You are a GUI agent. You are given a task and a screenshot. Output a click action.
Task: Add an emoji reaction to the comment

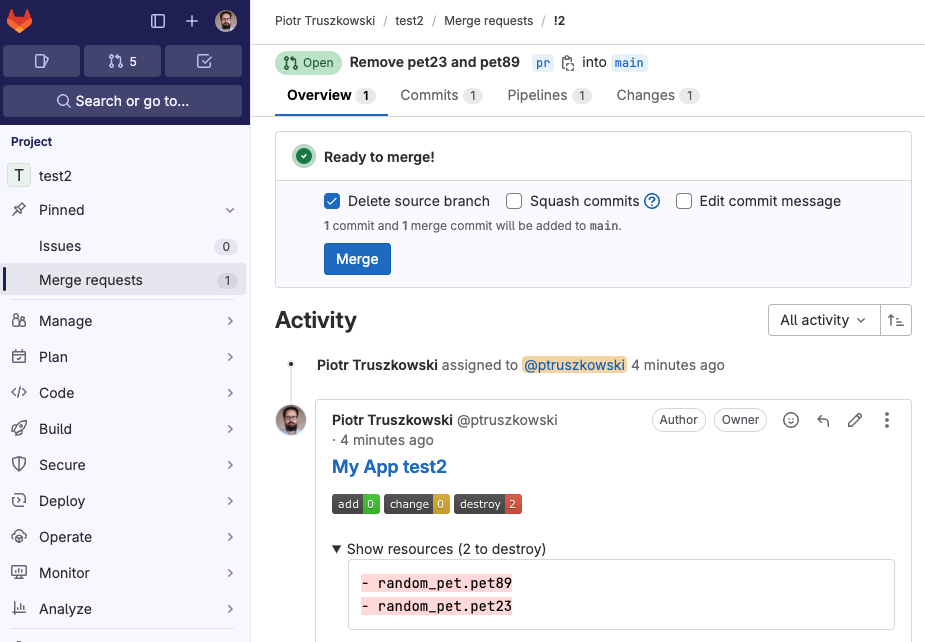coord(791,420)
